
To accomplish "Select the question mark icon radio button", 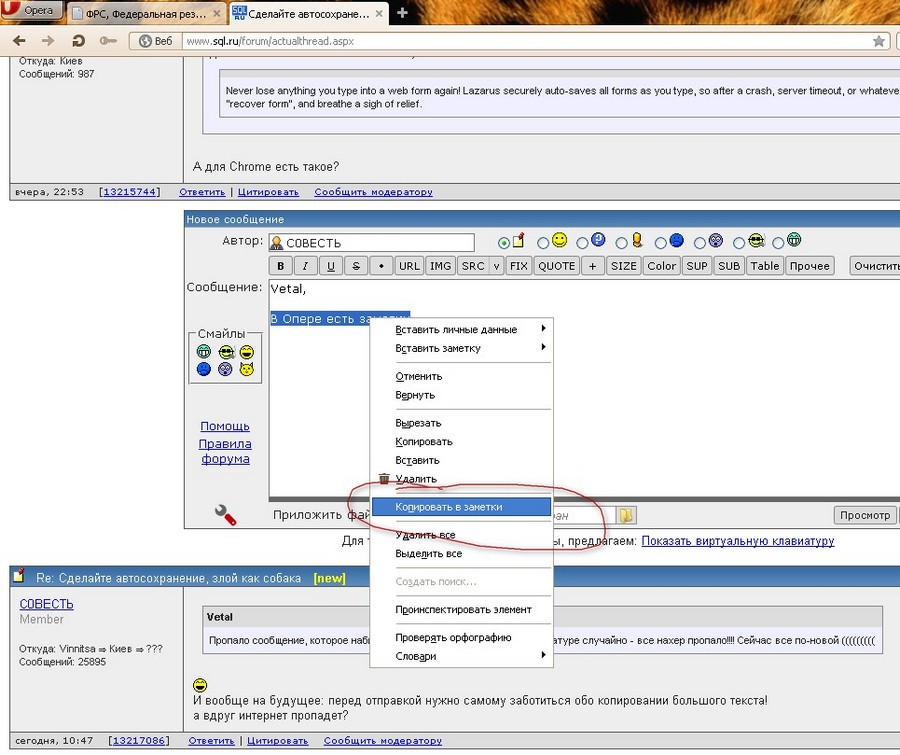I will point(582,242).
